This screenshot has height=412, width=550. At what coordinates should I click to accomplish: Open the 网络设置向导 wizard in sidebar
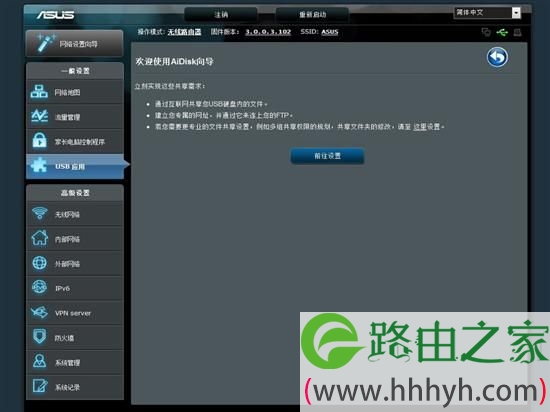[x=74, y=43]
